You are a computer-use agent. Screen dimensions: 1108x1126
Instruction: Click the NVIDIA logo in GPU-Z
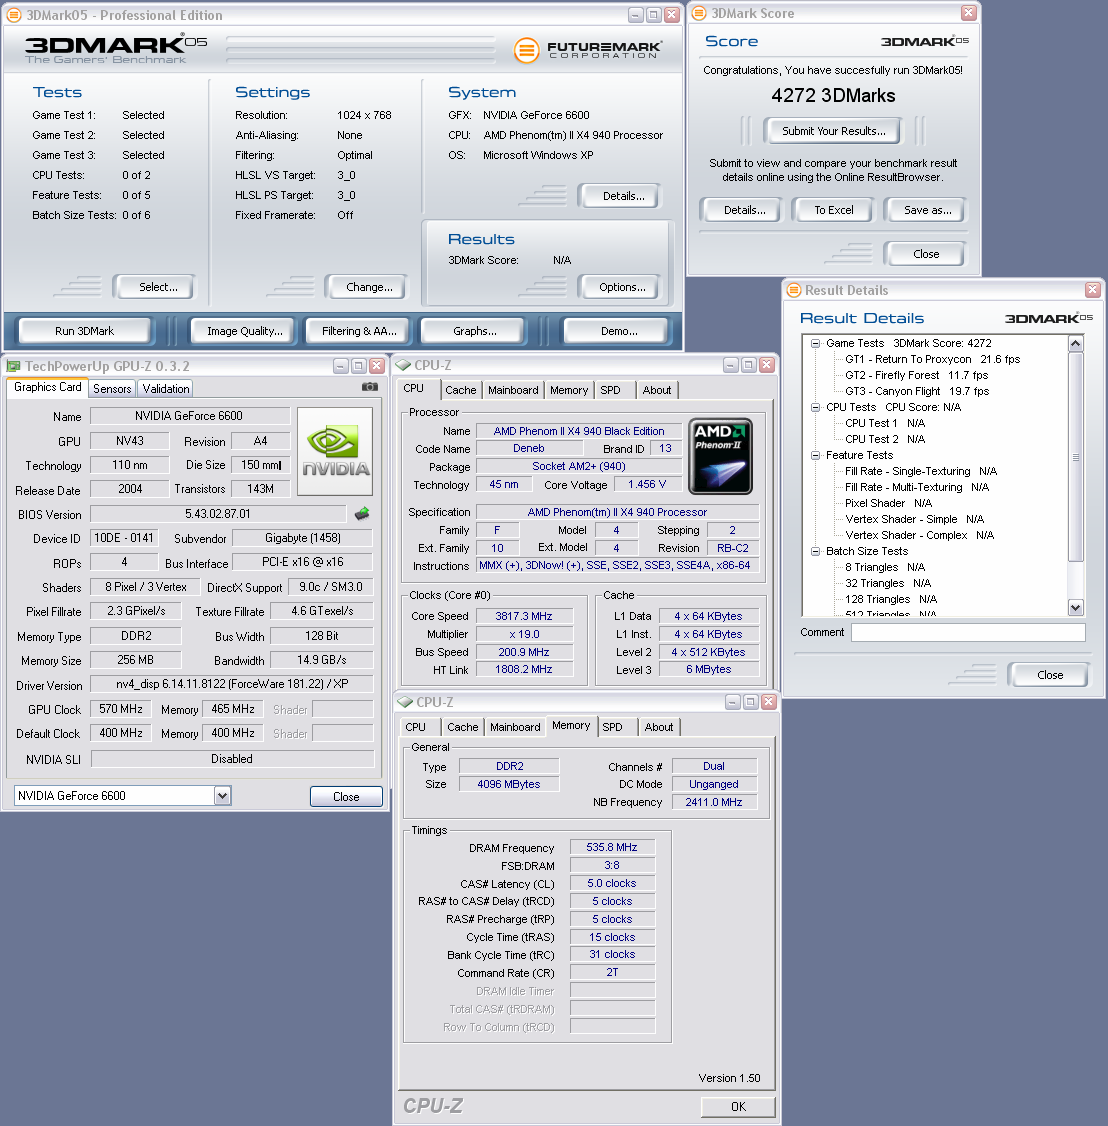(335, 452)
